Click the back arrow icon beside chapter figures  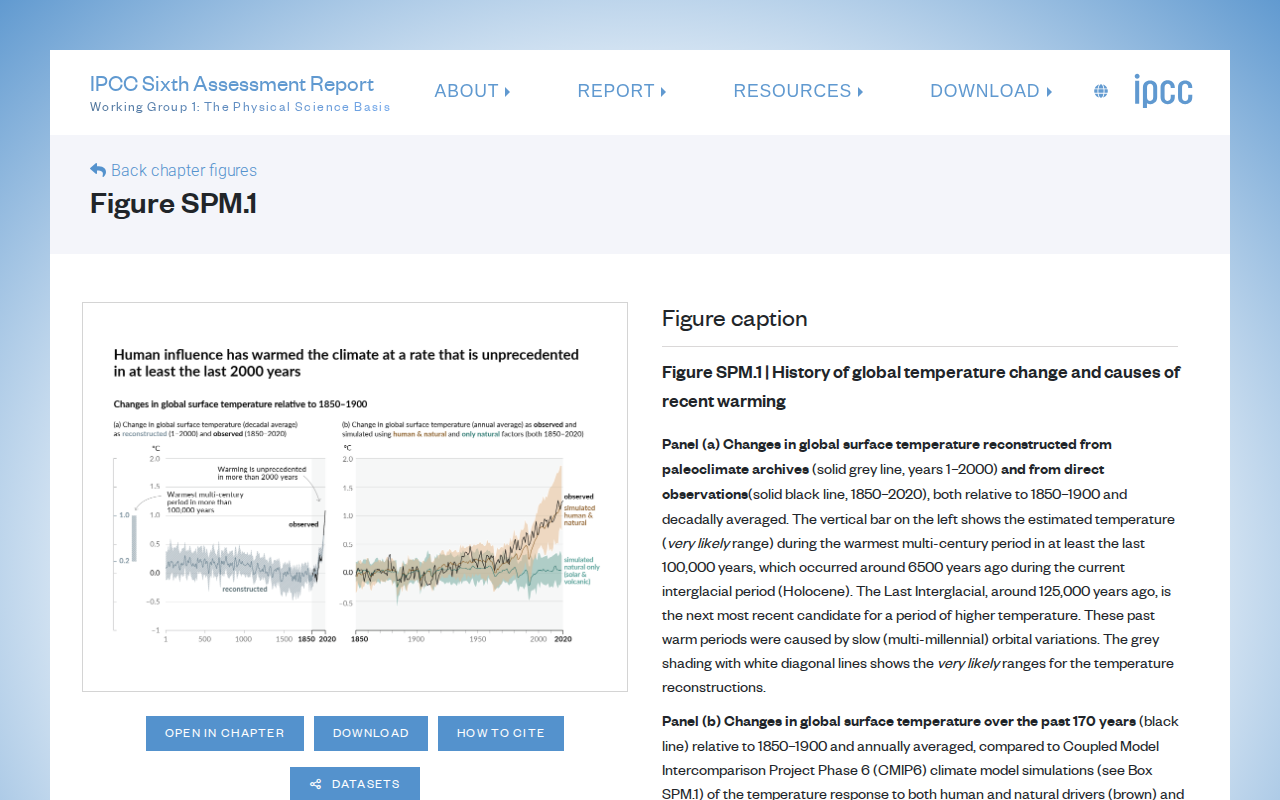(x=98, y=170)
